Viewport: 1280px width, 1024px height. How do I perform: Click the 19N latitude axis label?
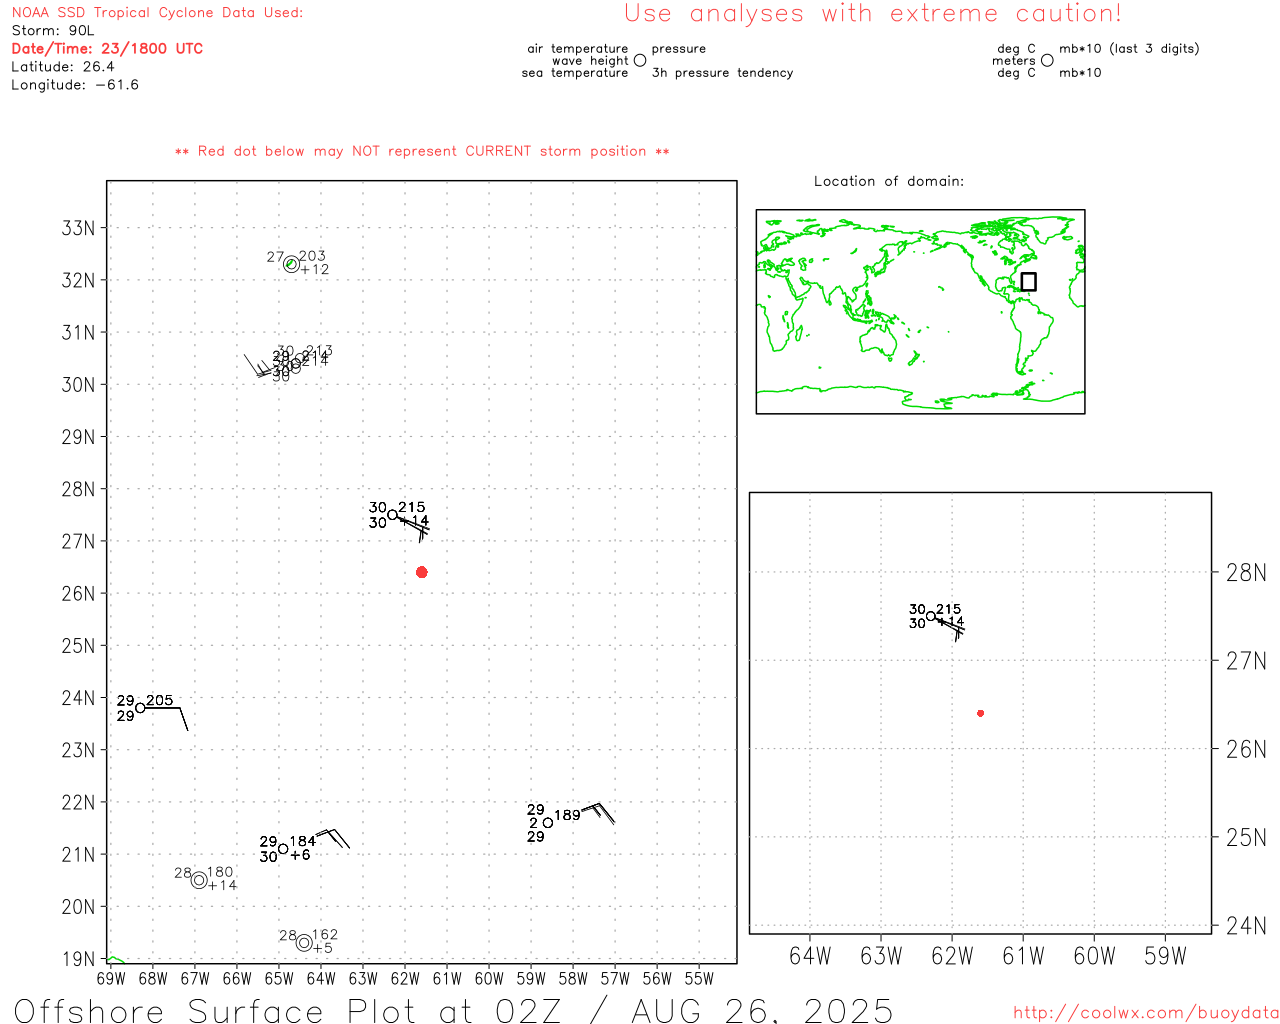pyautogui.click(x=78, y=959)
